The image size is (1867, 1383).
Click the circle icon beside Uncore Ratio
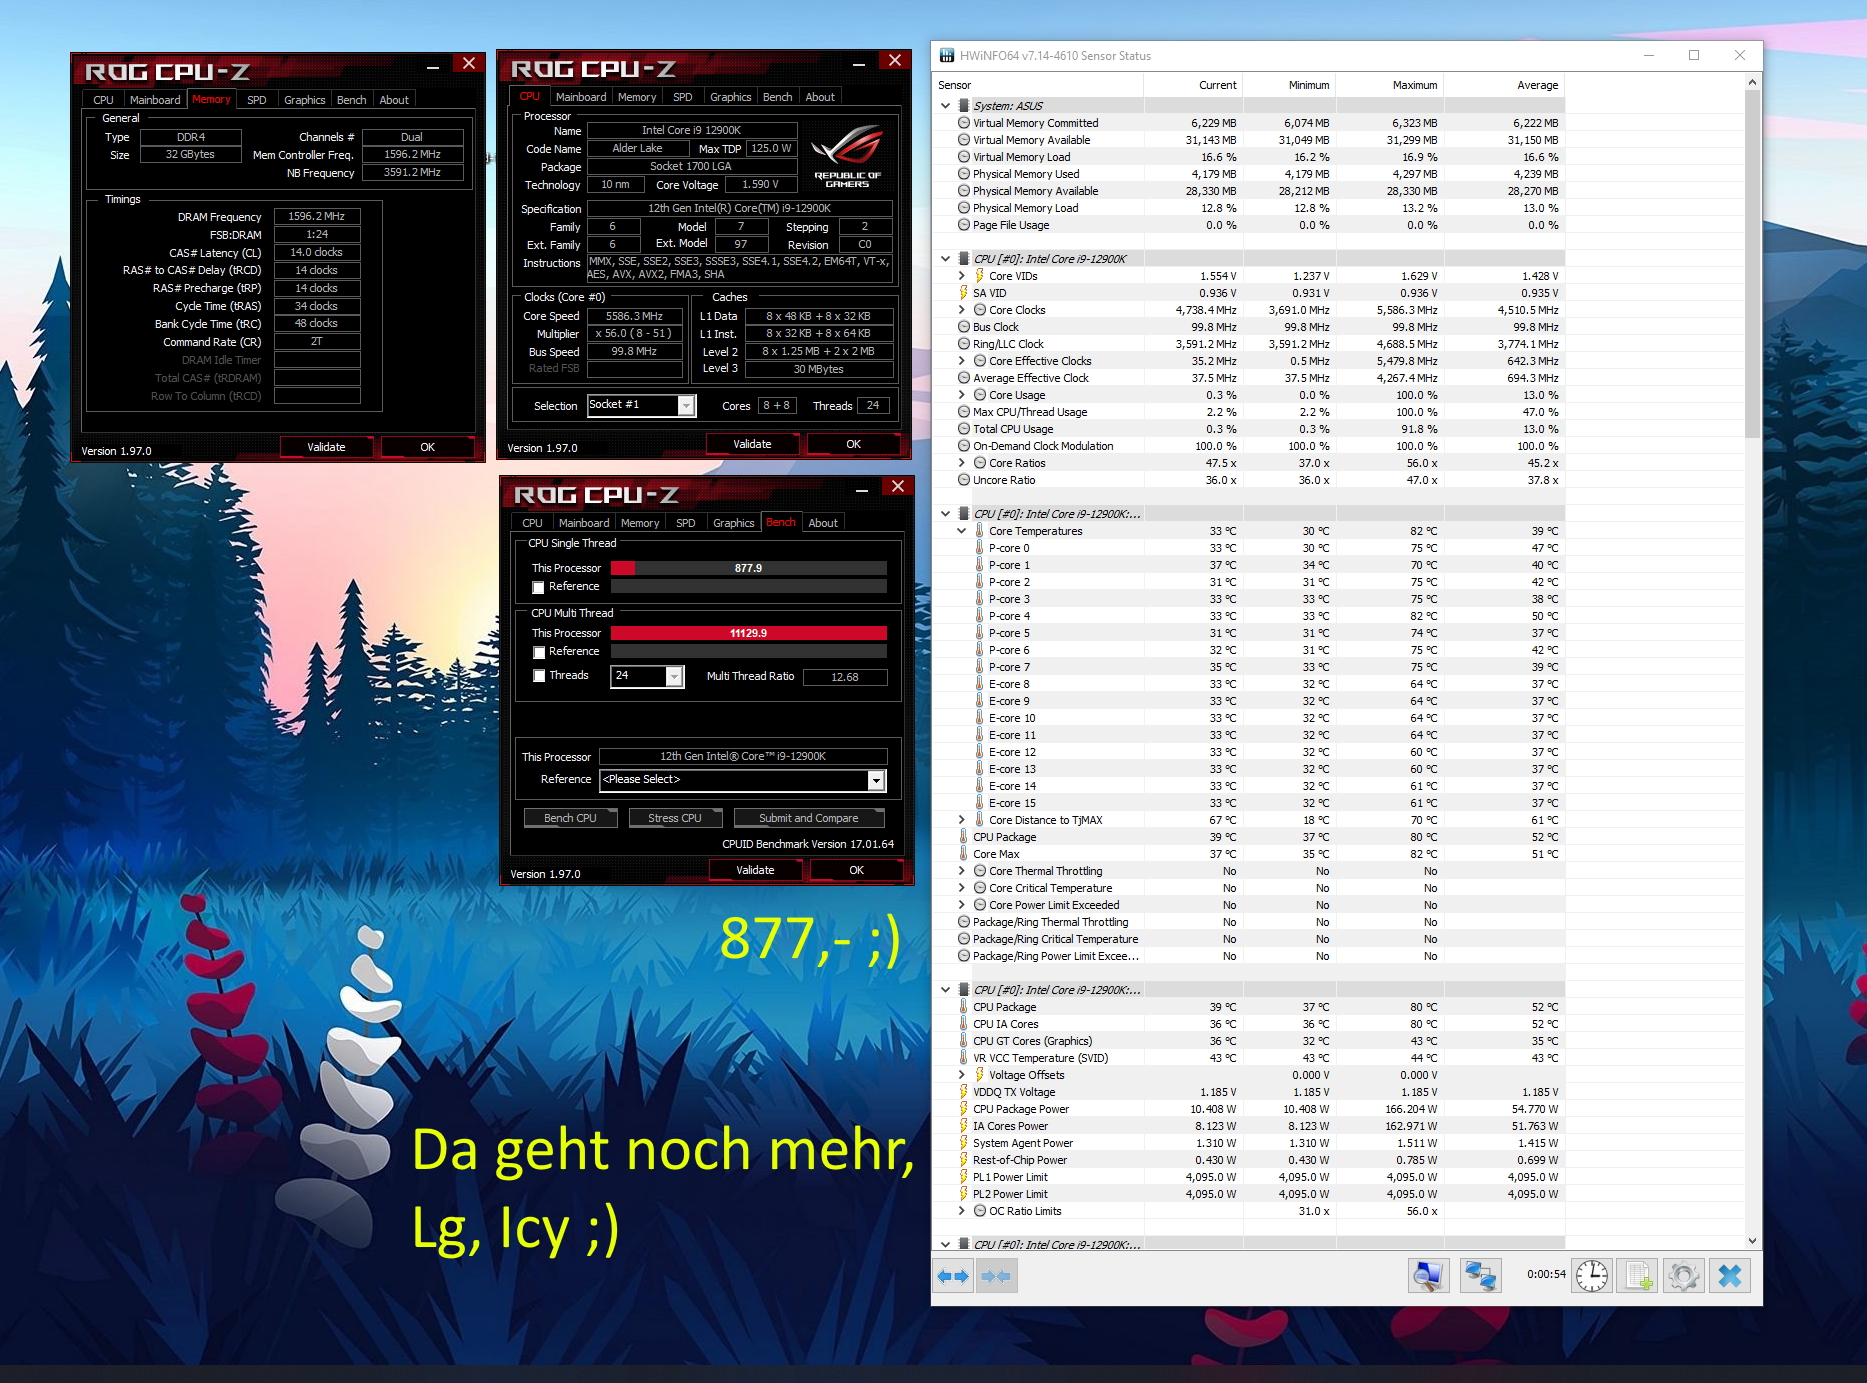click(x=964, y=480)
